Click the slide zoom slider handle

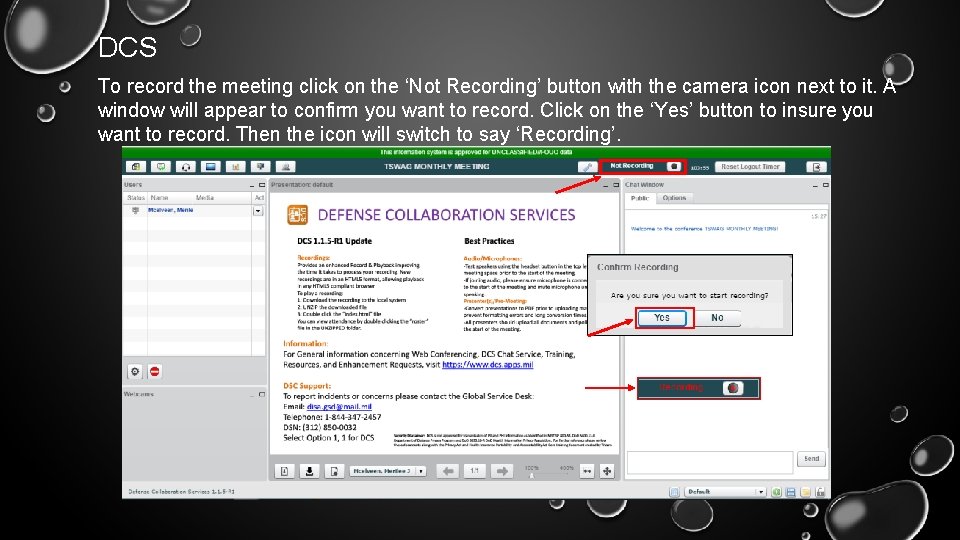click(531, 475)
